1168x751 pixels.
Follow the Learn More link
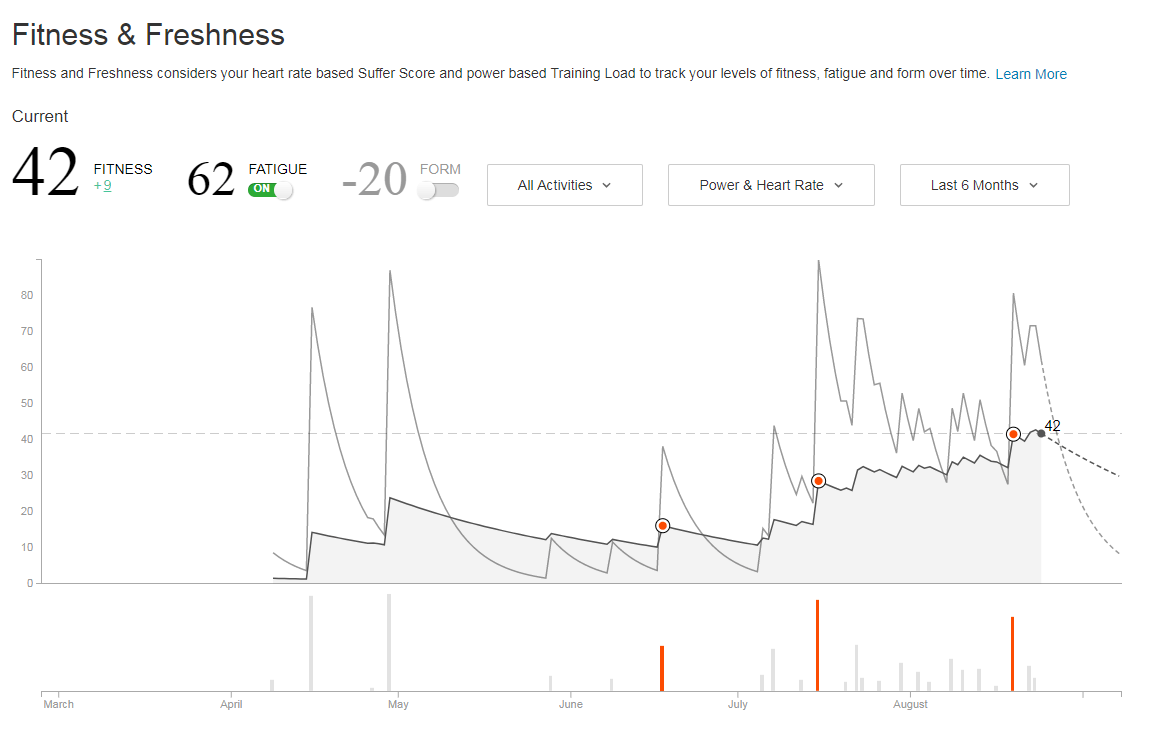click(x=1030, y=74)
